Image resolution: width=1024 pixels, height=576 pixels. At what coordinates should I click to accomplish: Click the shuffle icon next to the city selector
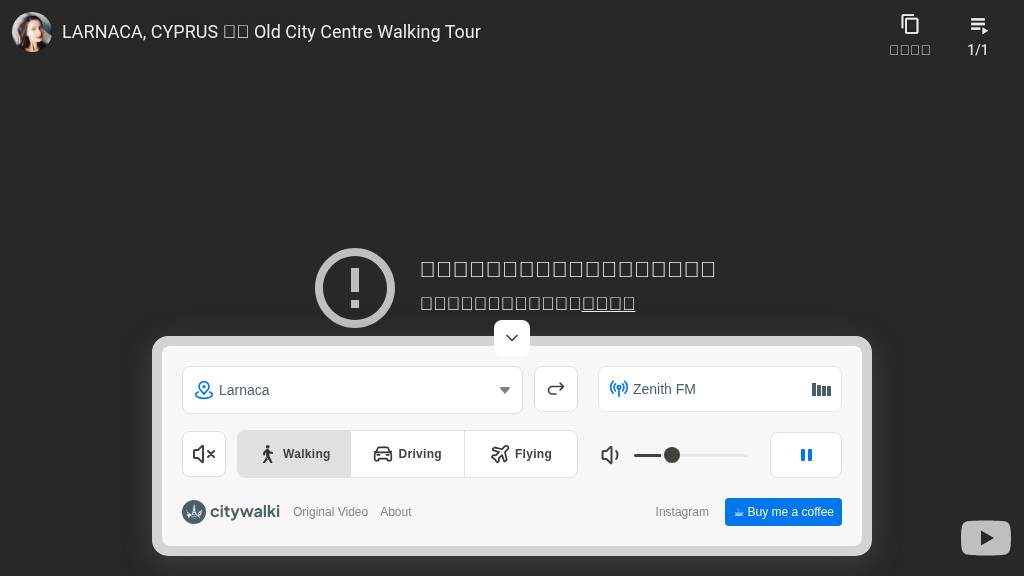pyautogui.click(x=556, y=388)
